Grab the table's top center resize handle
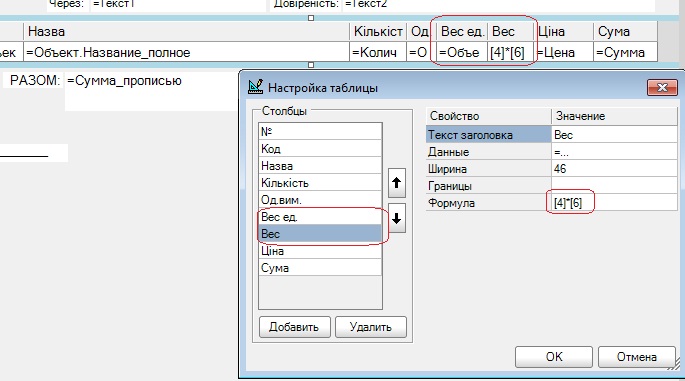This screenshot has height=381, width=685. point(311,18)
